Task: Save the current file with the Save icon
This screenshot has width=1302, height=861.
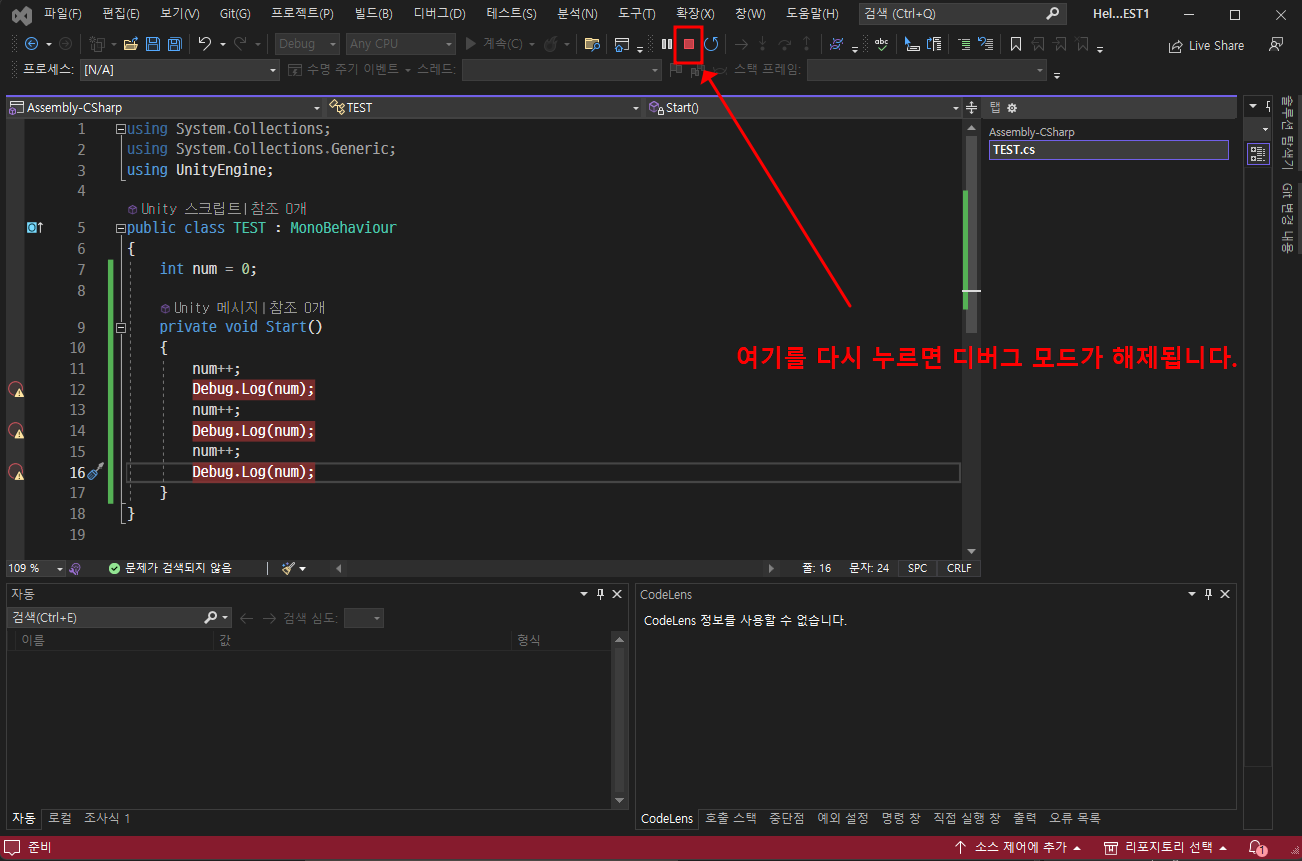Action: pos(153,44)
